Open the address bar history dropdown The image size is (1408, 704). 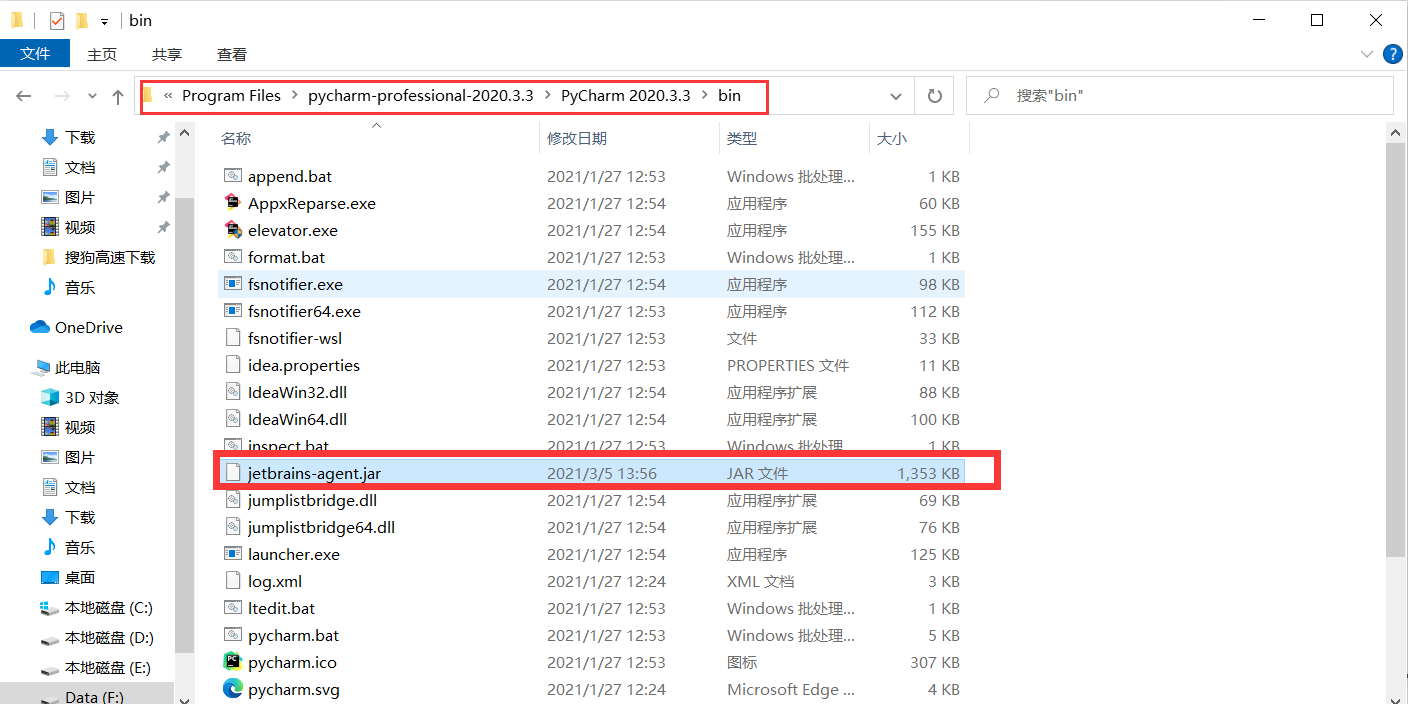pyautogui.click(x=895, y=95)
